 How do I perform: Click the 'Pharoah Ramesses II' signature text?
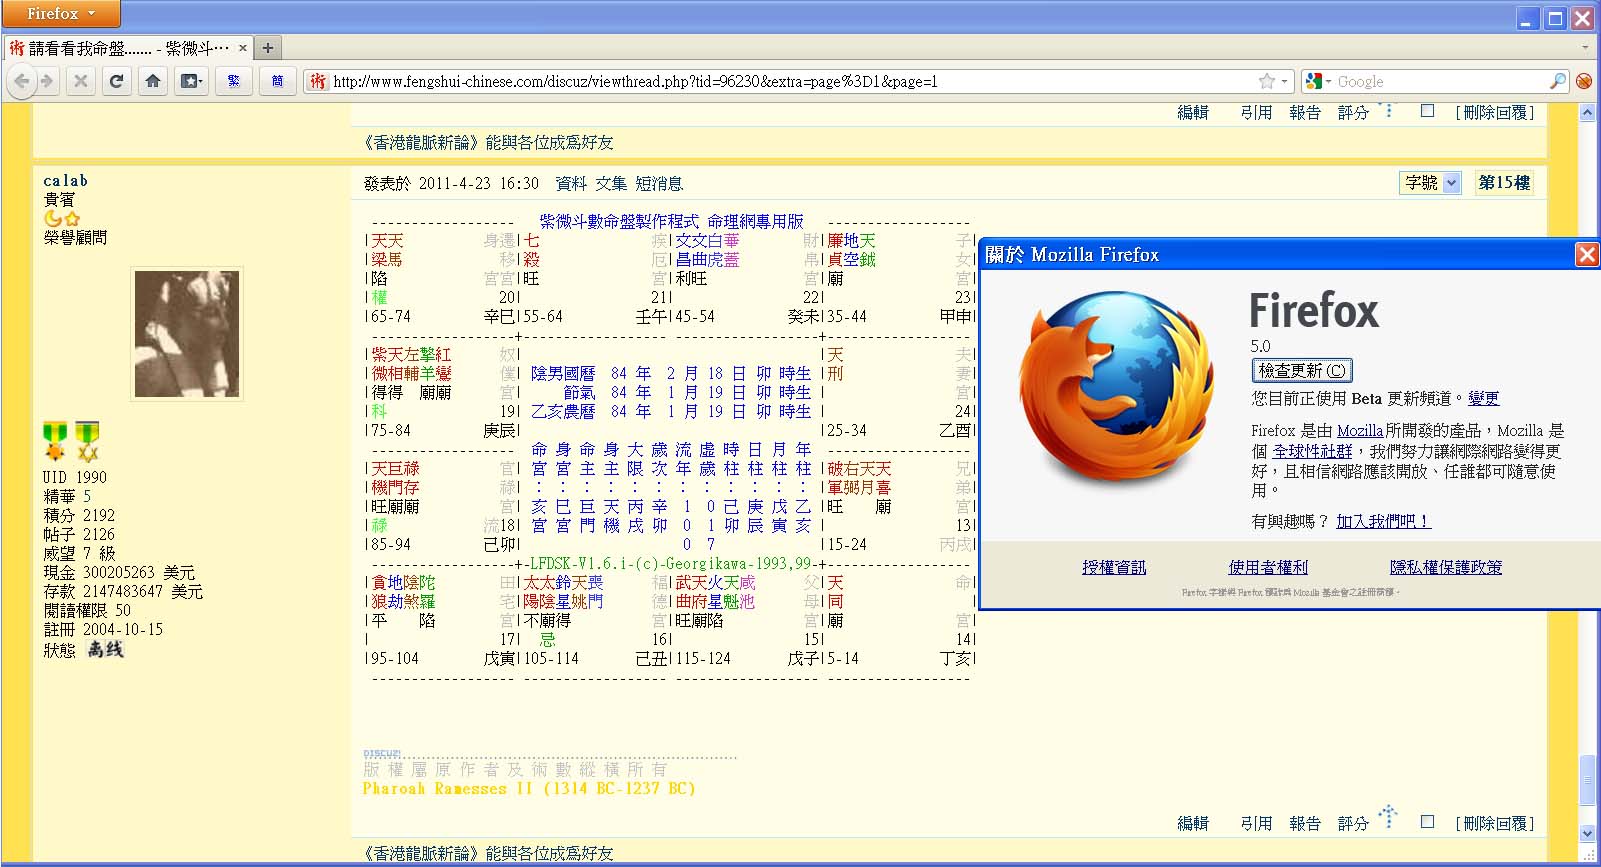click(528, 788)
